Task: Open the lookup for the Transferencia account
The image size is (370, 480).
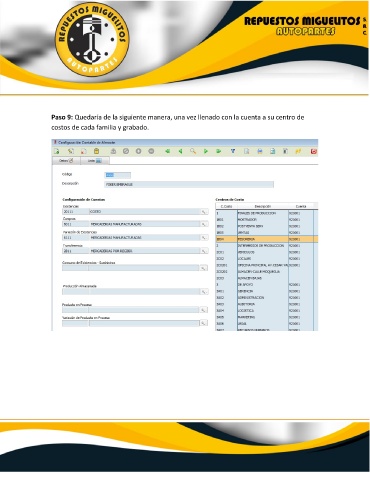Action: tap(203, 251)
